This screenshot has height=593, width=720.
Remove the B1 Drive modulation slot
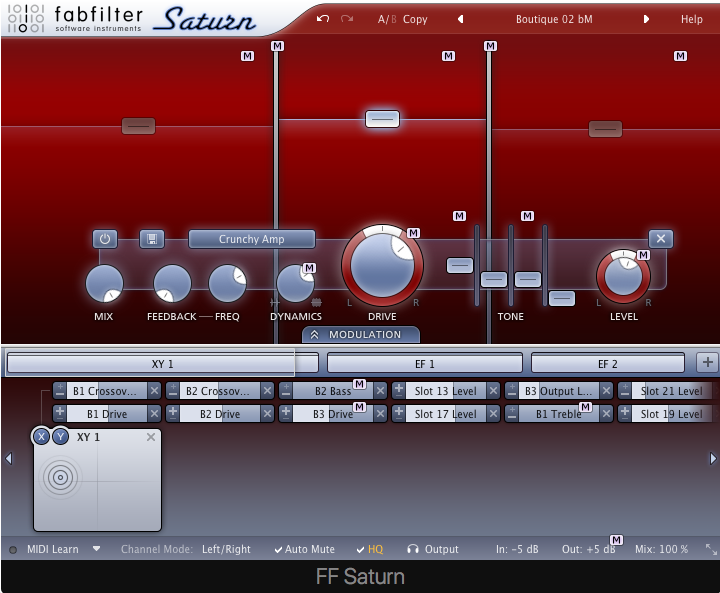[x=154, y=414]
